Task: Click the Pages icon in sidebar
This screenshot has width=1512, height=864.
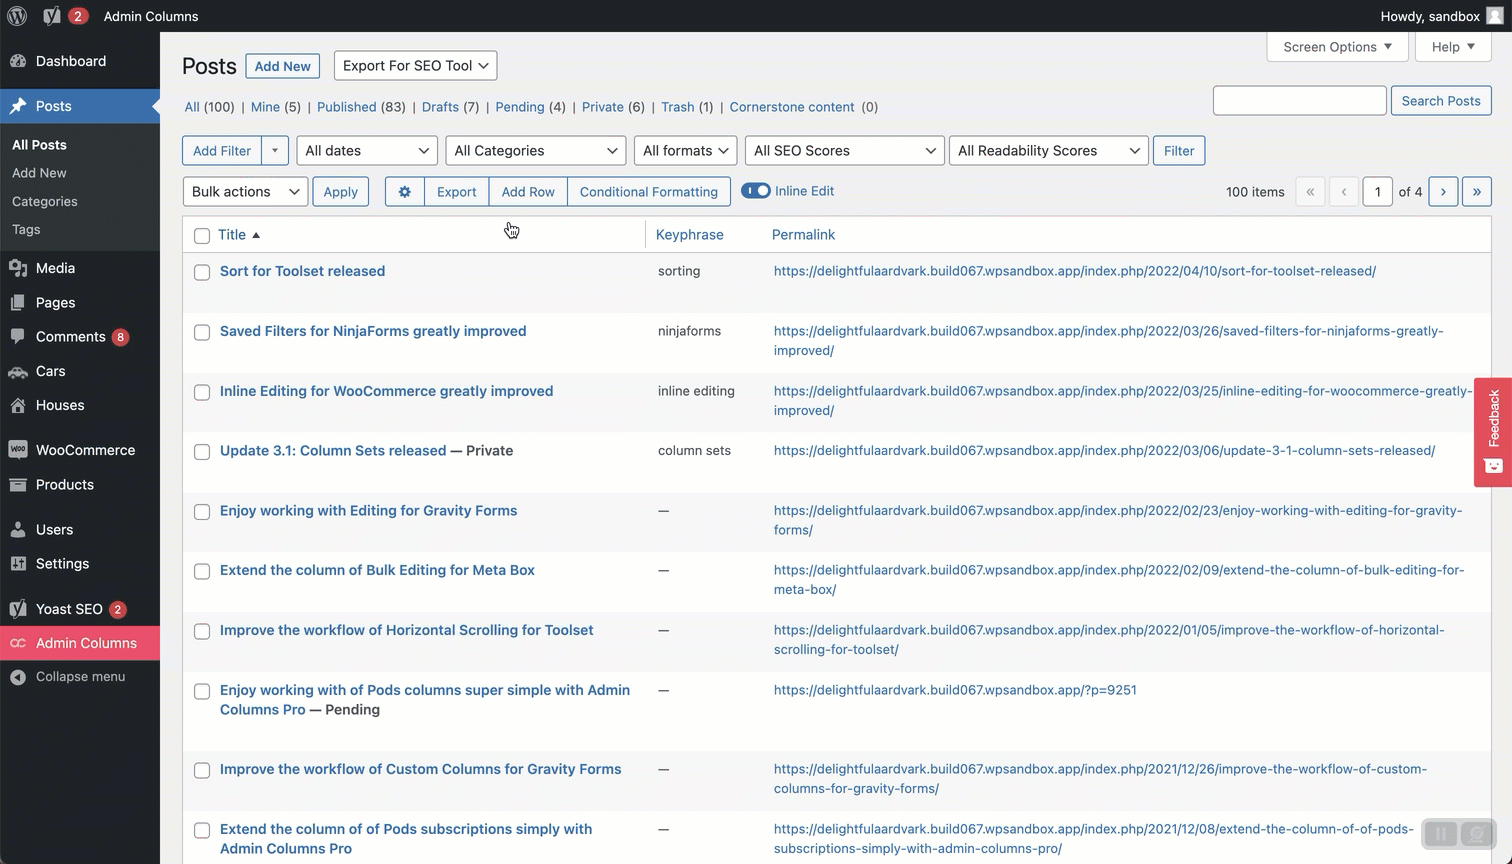Action: (x=18, y=302)
